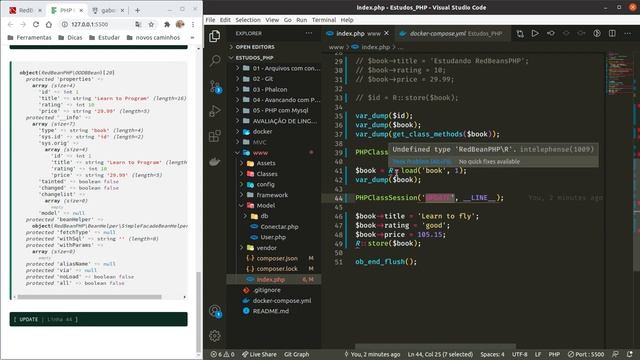The height and width of the screenshot is (360, 640).
Task: Reload the browser page
Action: (36, 24)
